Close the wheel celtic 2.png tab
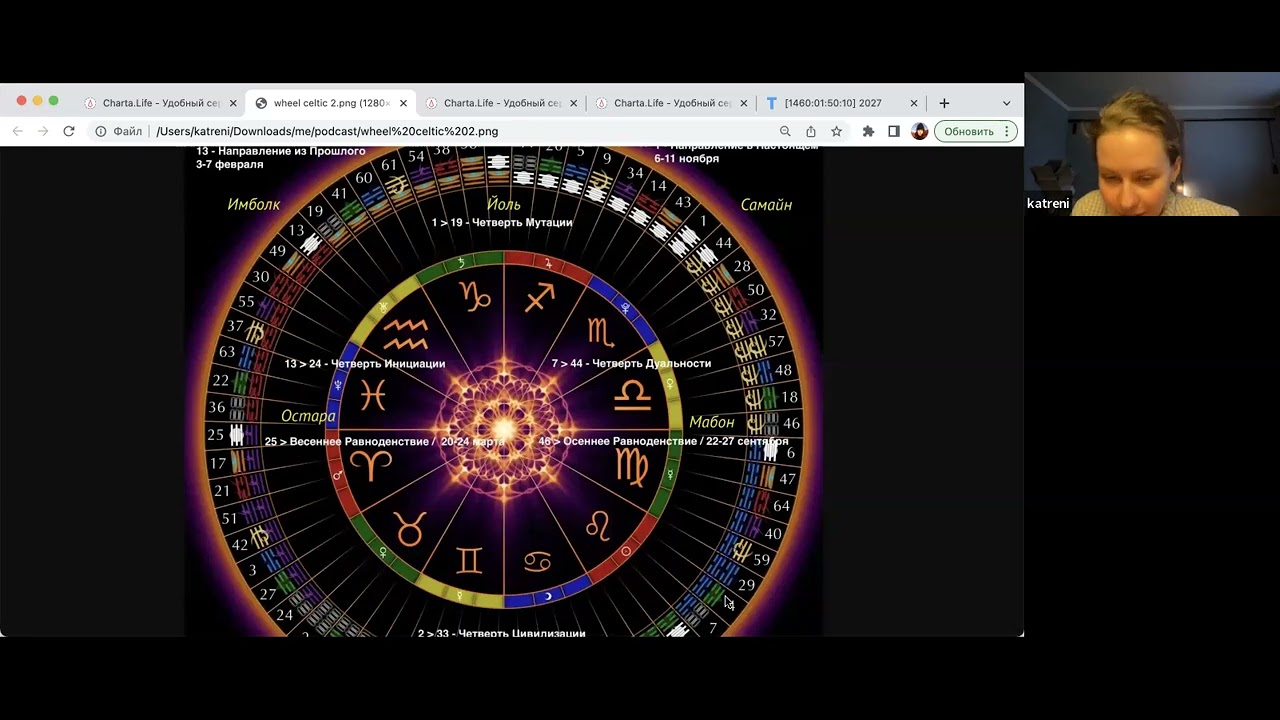The height and width of the screenshot is (720, 1280). 404,103
